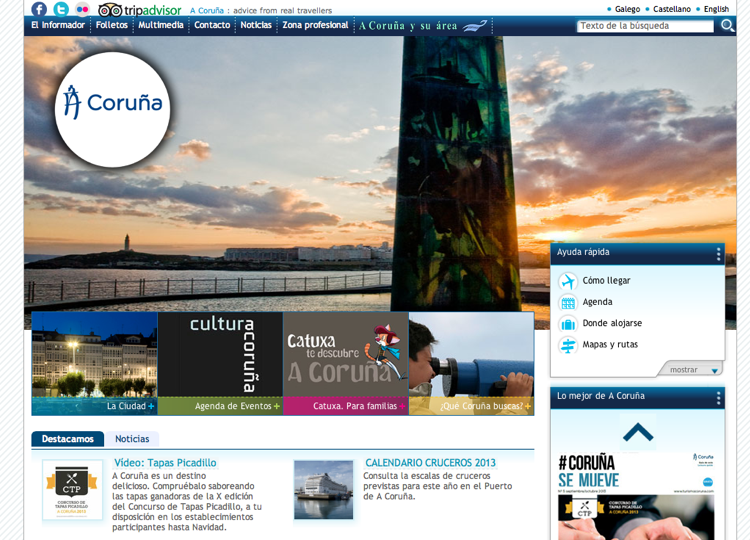This screenshot has height=540, width=750.
Task: Open La Ciudad image tile
Action: point(95,364)
